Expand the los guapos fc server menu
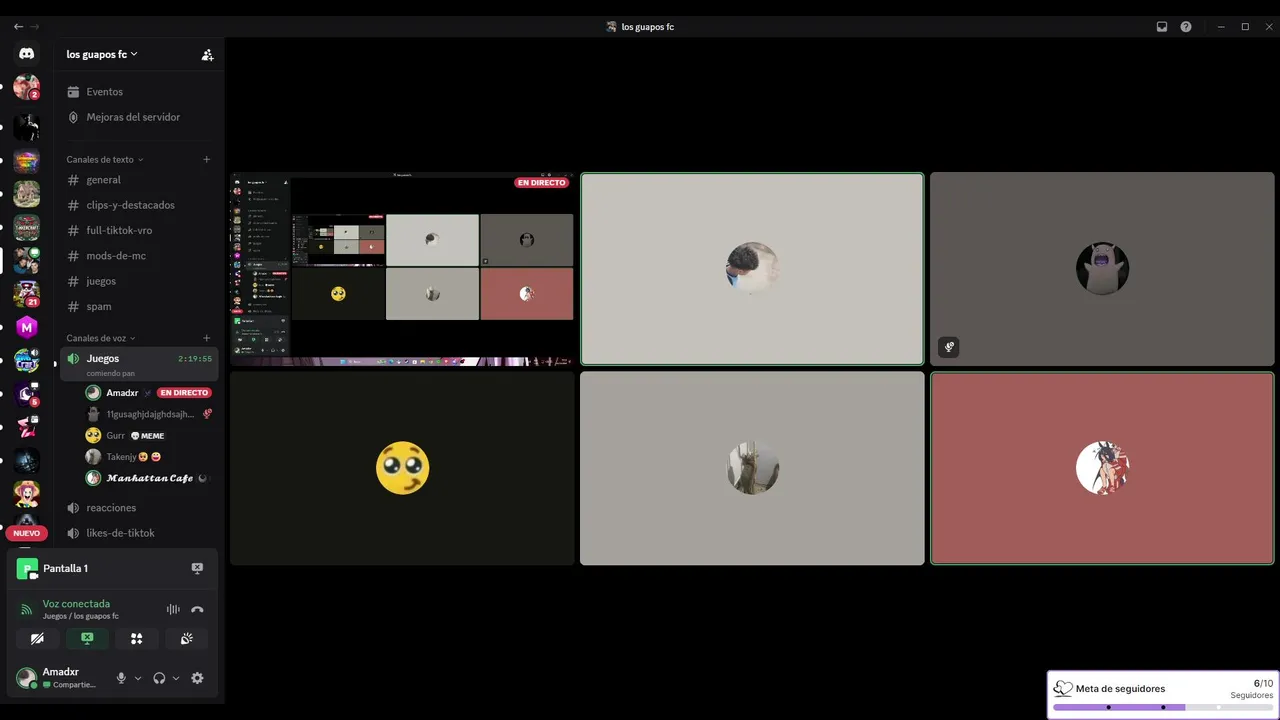 click(x=102, y=54)
